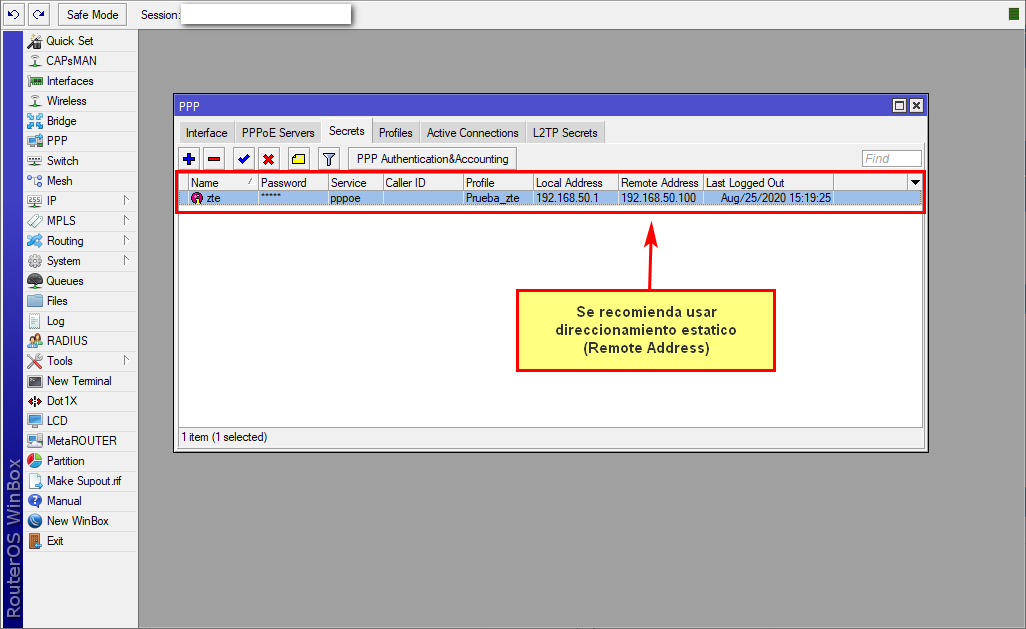Toggle the Safe Mode button

pos(92,14)
